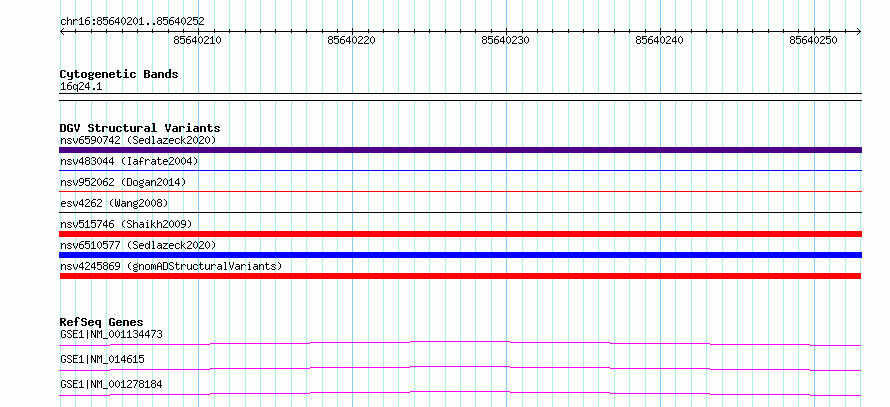Select ruler position 85640240
890x407 pixels.
(x=660, y=40)
